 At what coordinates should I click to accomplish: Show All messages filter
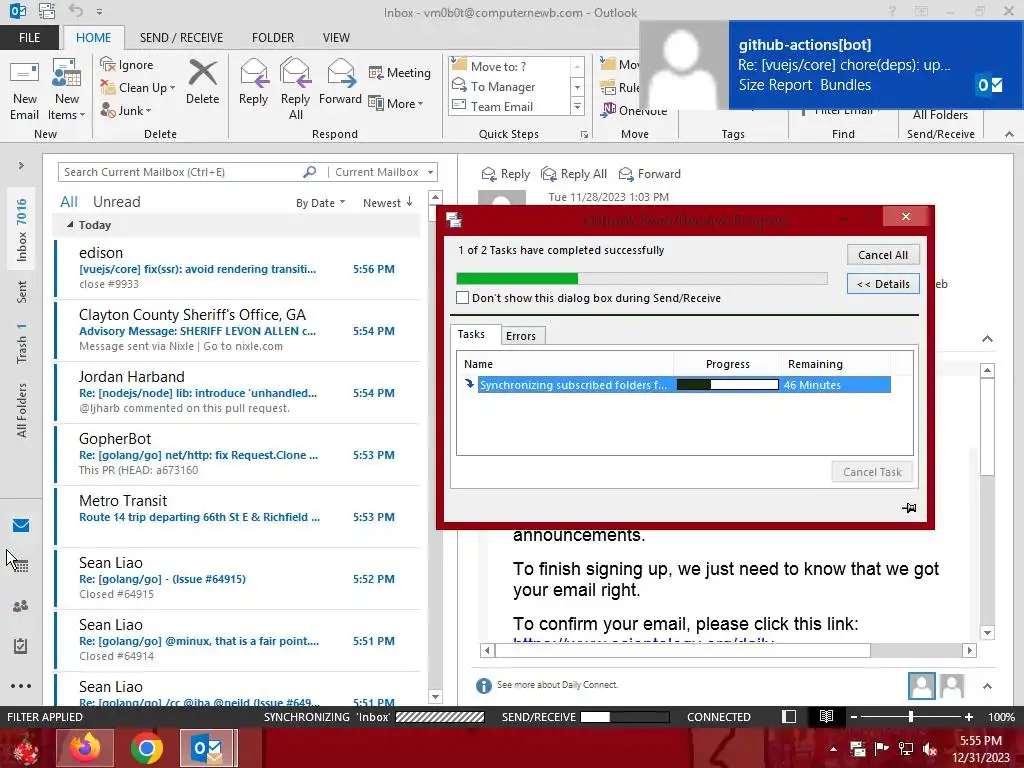click(69, 202)
